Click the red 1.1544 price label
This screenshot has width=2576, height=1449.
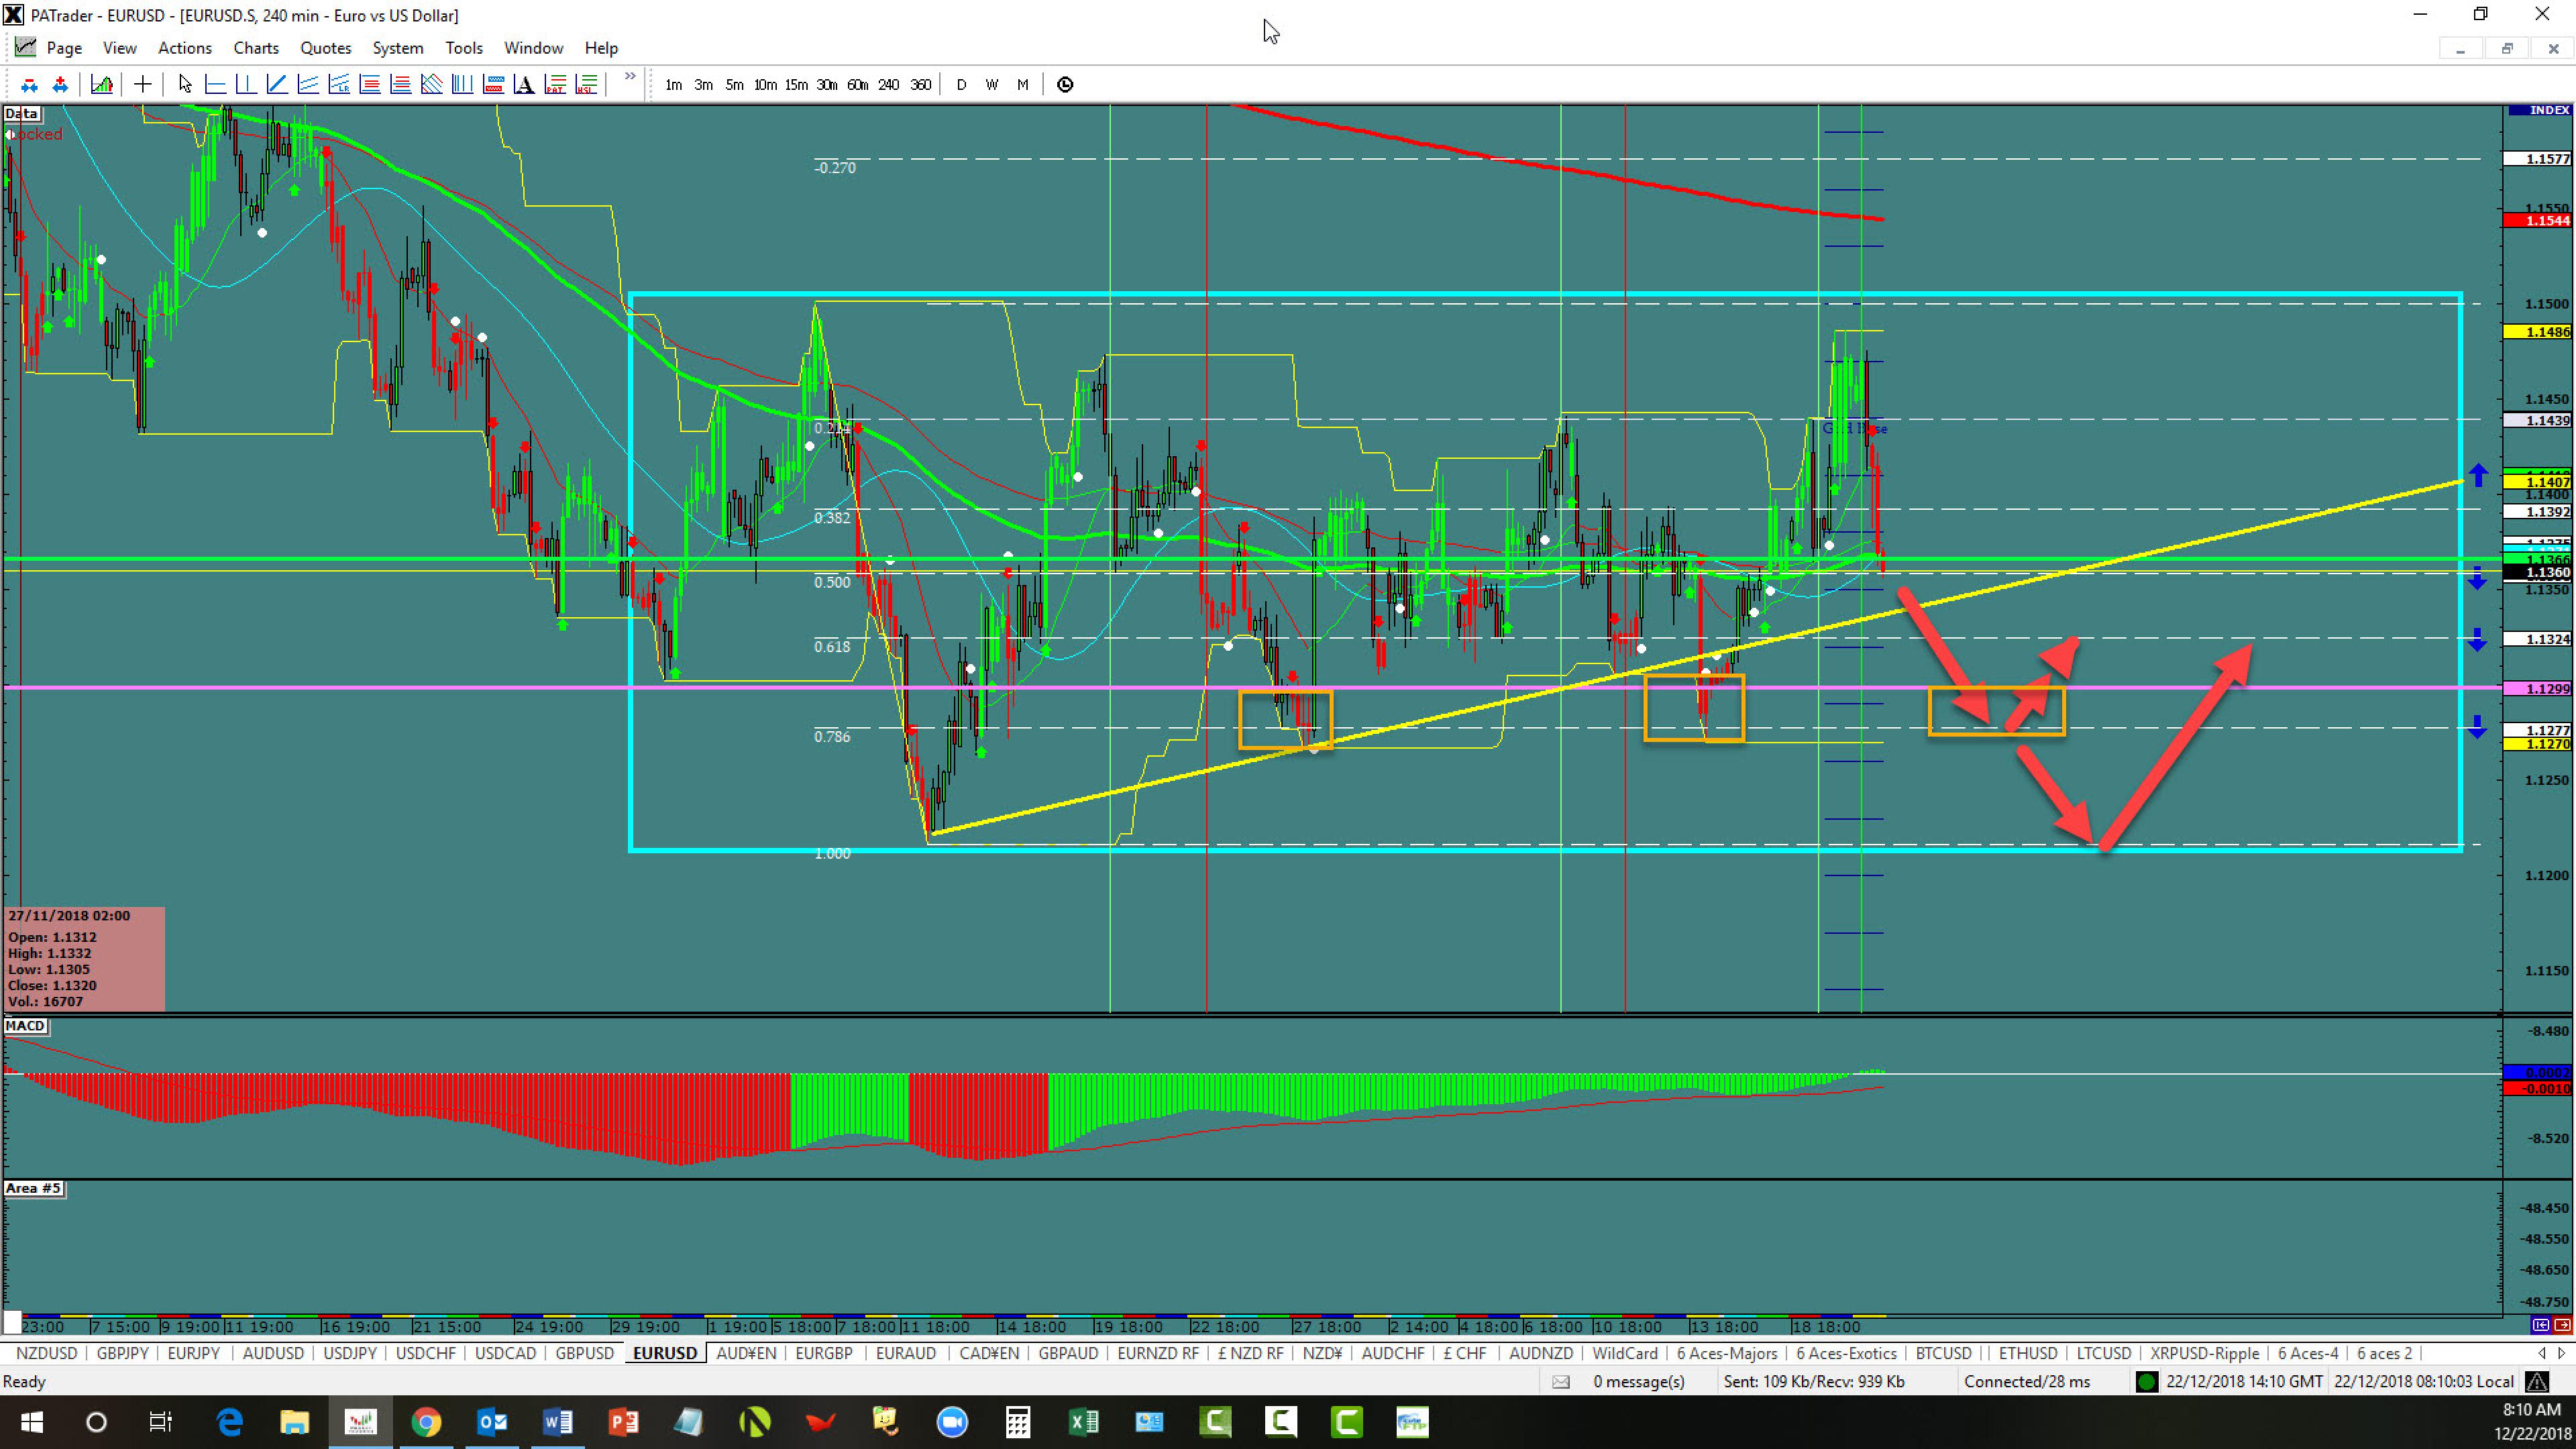coord(2538,220)
